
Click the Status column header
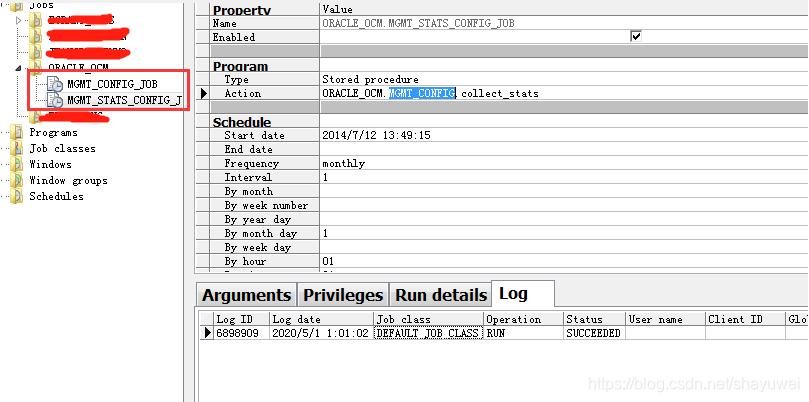click(x=594, y=319)
